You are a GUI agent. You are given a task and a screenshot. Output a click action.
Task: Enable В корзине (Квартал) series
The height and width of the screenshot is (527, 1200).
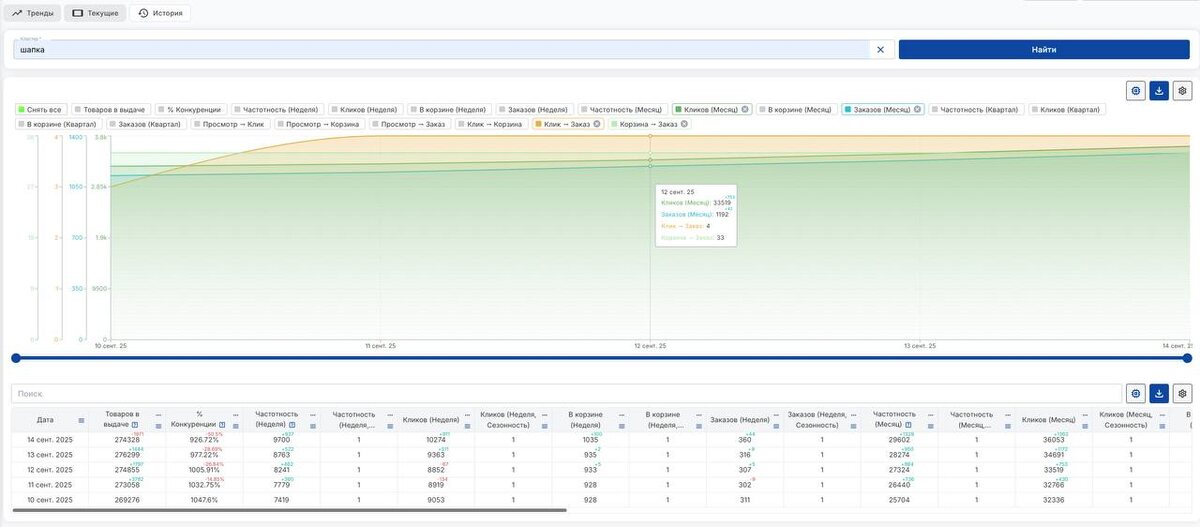tap(57, 124)
